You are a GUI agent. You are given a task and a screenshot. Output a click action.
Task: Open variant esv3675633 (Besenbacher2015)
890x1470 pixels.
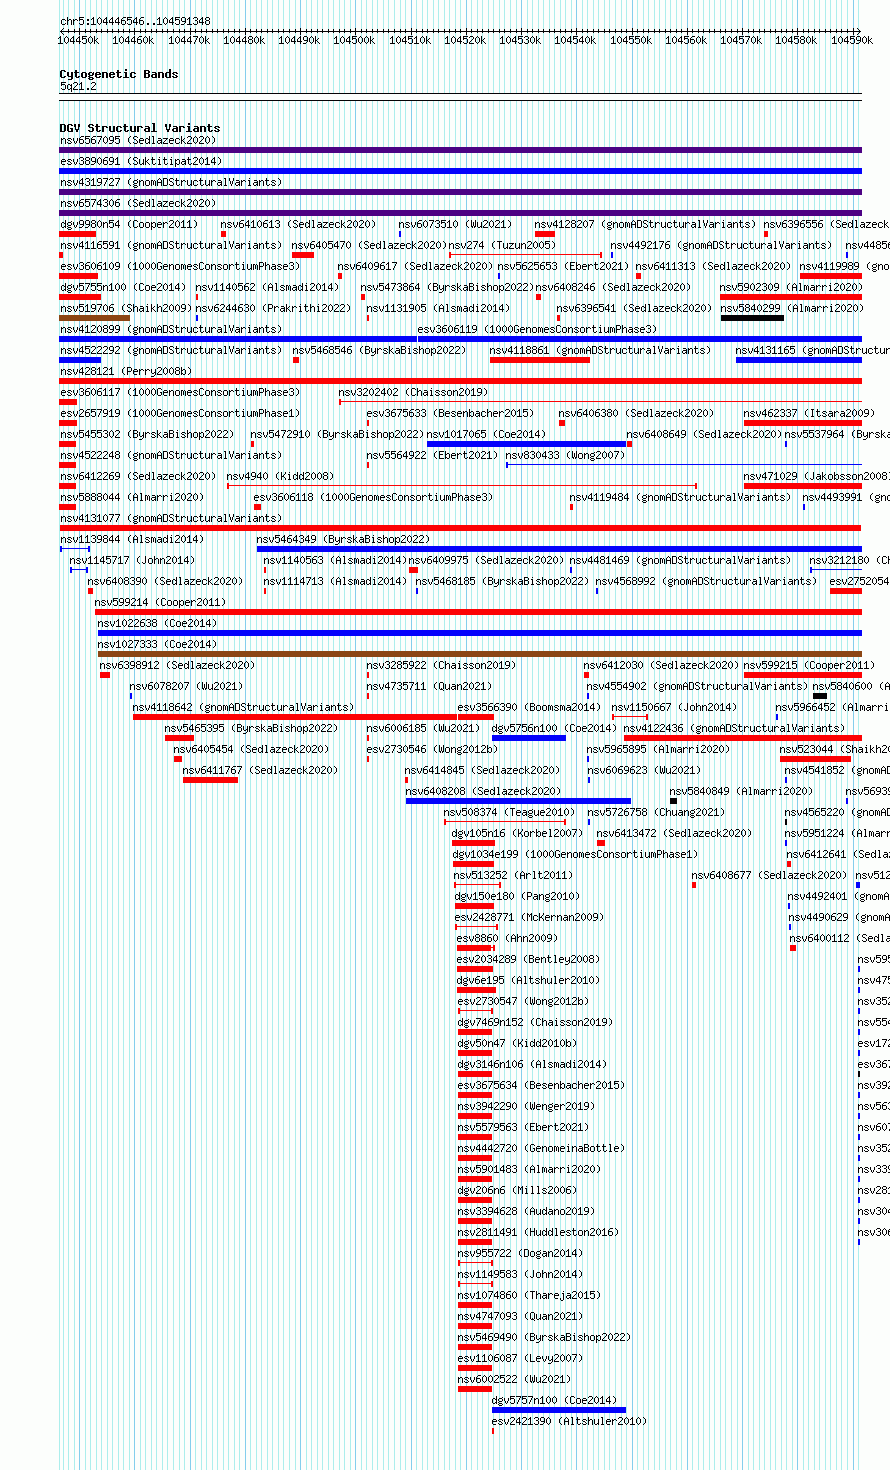(450, 414)
